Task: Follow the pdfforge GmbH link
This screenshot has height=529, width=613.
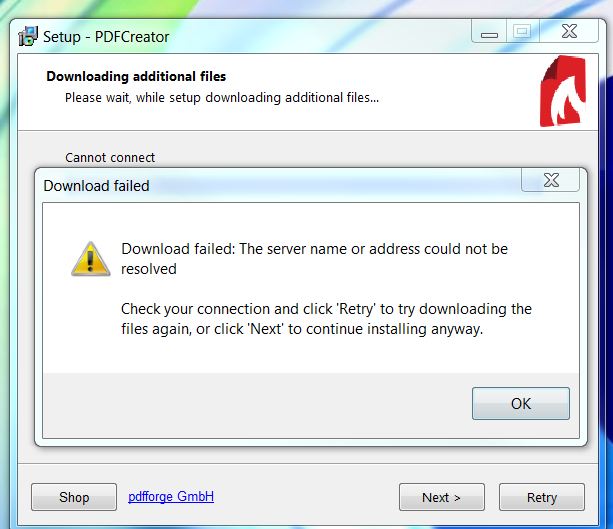Action: [x=171, y=496]
